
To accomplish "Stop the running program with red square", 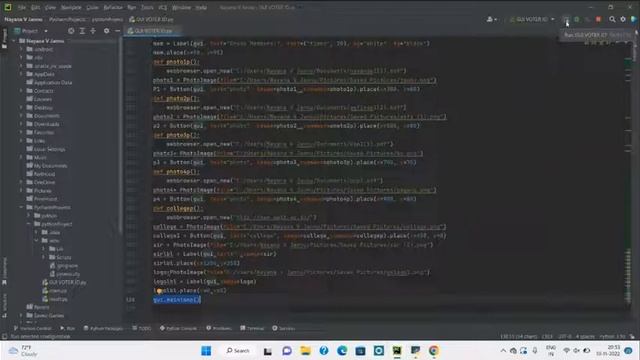I will [598, 19].
